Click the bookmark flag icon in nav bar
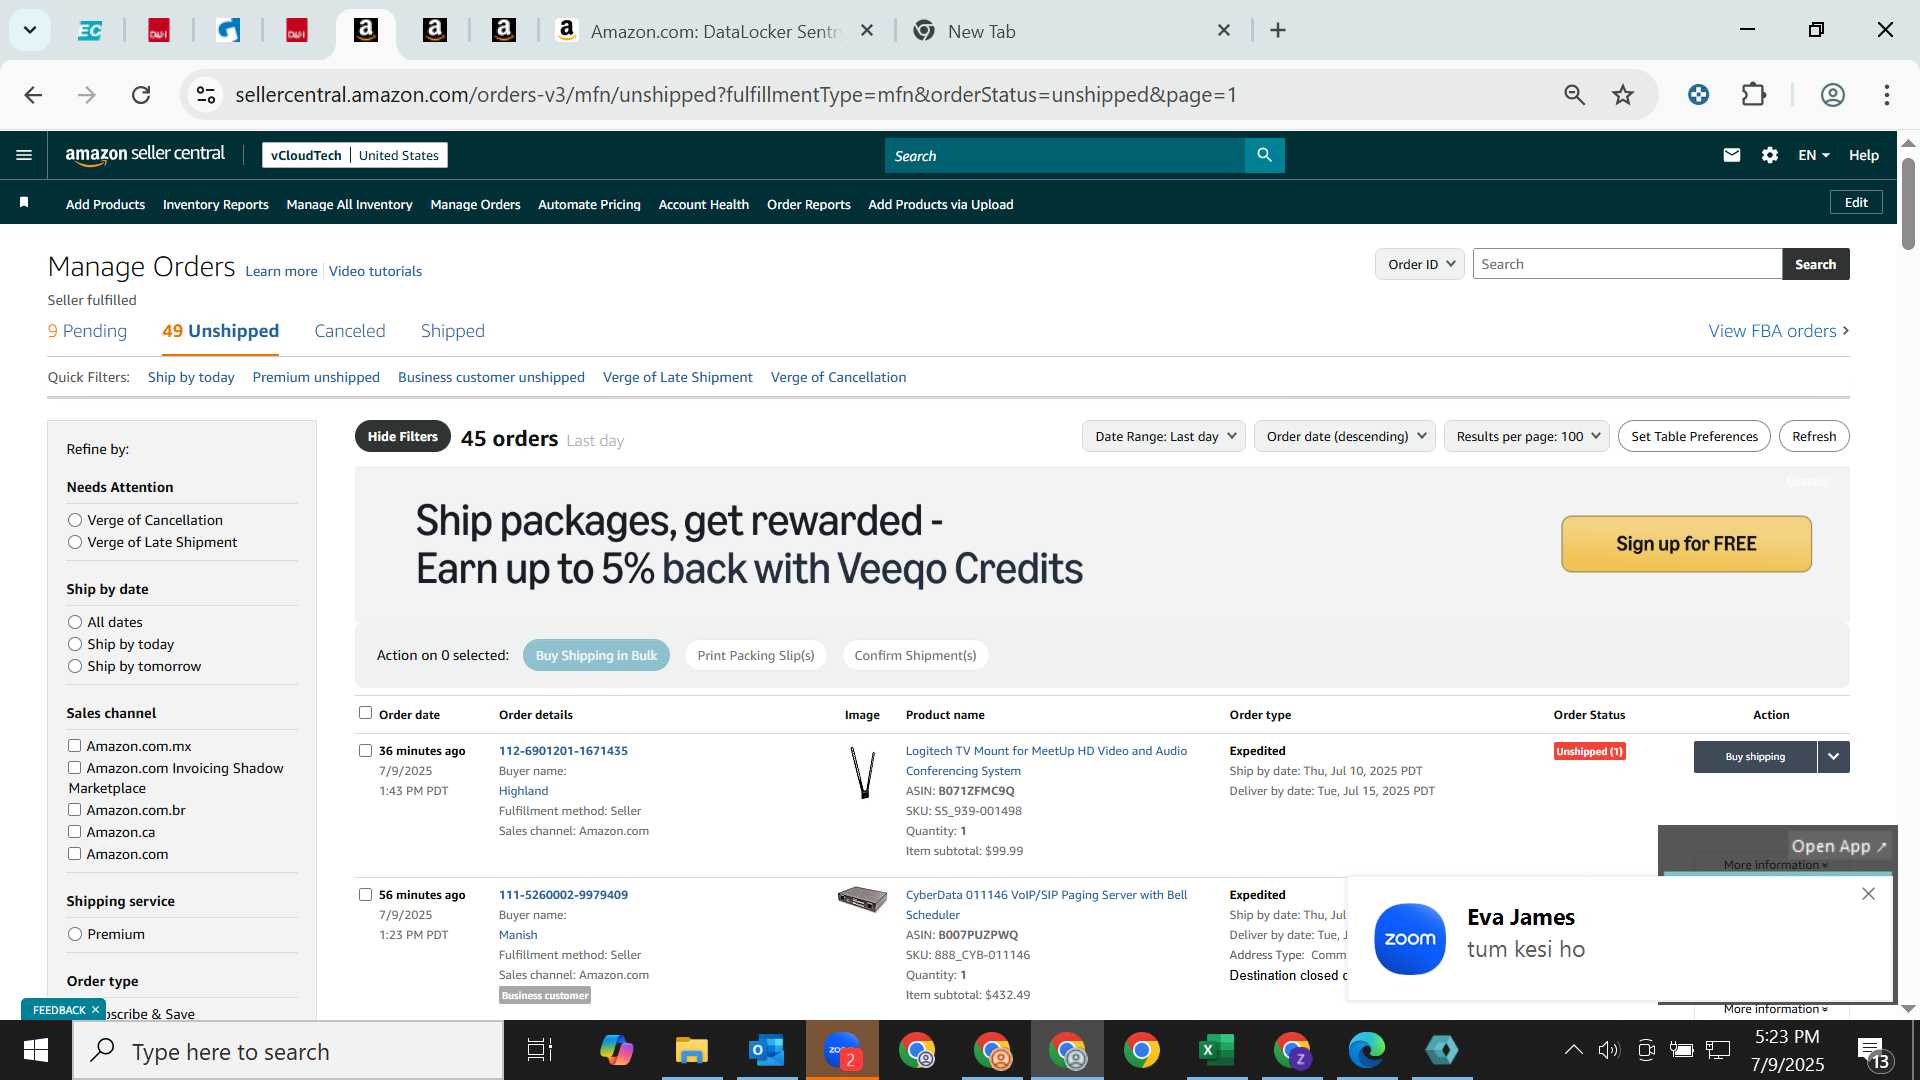Viewport: 1920px width, 1080px height. point(24,203)
